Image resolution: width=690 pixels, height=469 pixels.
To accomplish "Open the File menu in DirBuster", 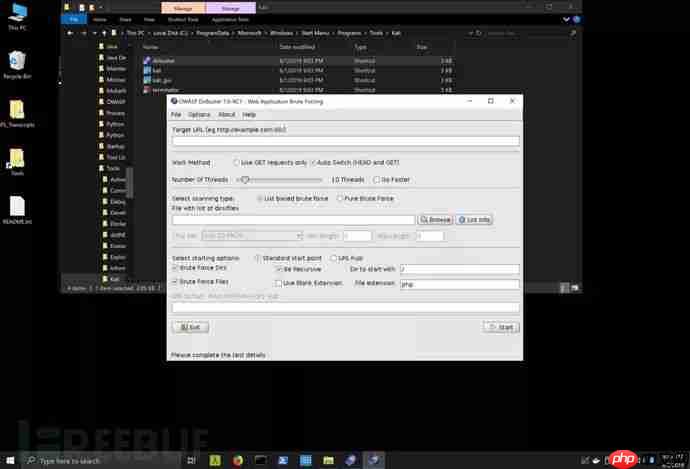I will pos(176,114).
